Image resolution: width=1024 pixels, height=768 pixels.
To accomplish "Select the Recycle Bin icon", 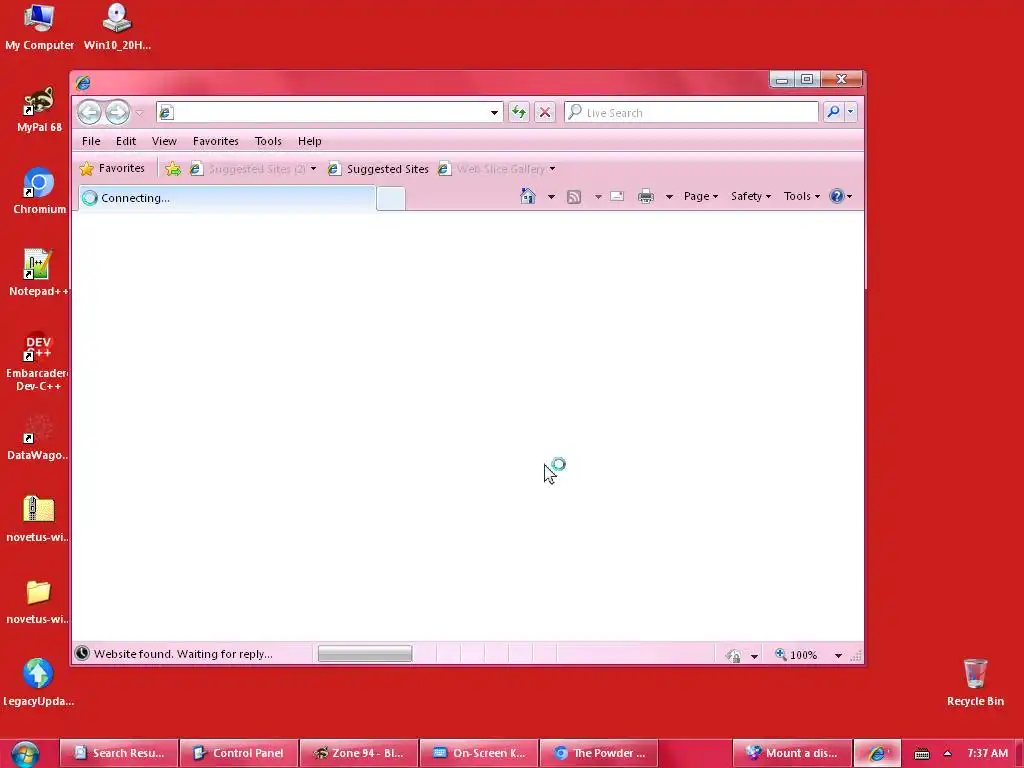I will click(x=976, y=683).
